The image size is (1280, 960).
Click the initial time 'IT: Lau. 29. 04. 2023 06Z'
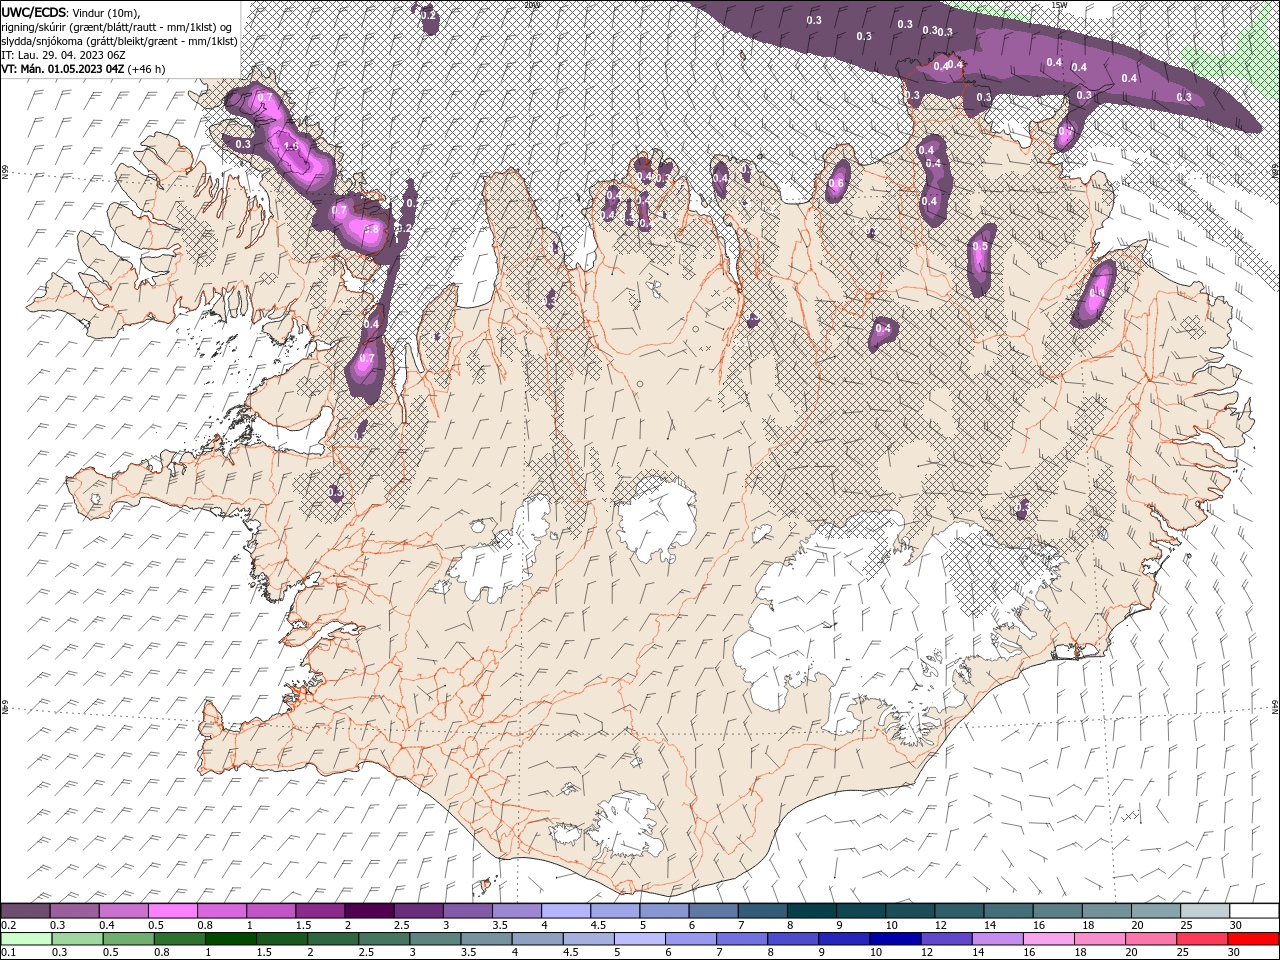[x=62, y=55]
